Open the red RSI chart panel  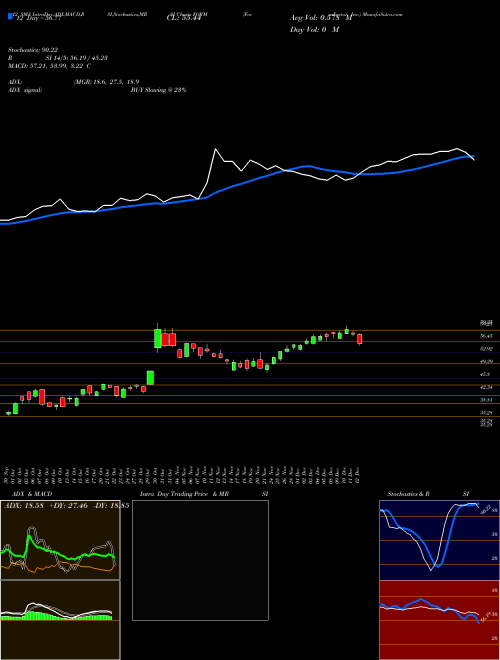coord(439,620)
